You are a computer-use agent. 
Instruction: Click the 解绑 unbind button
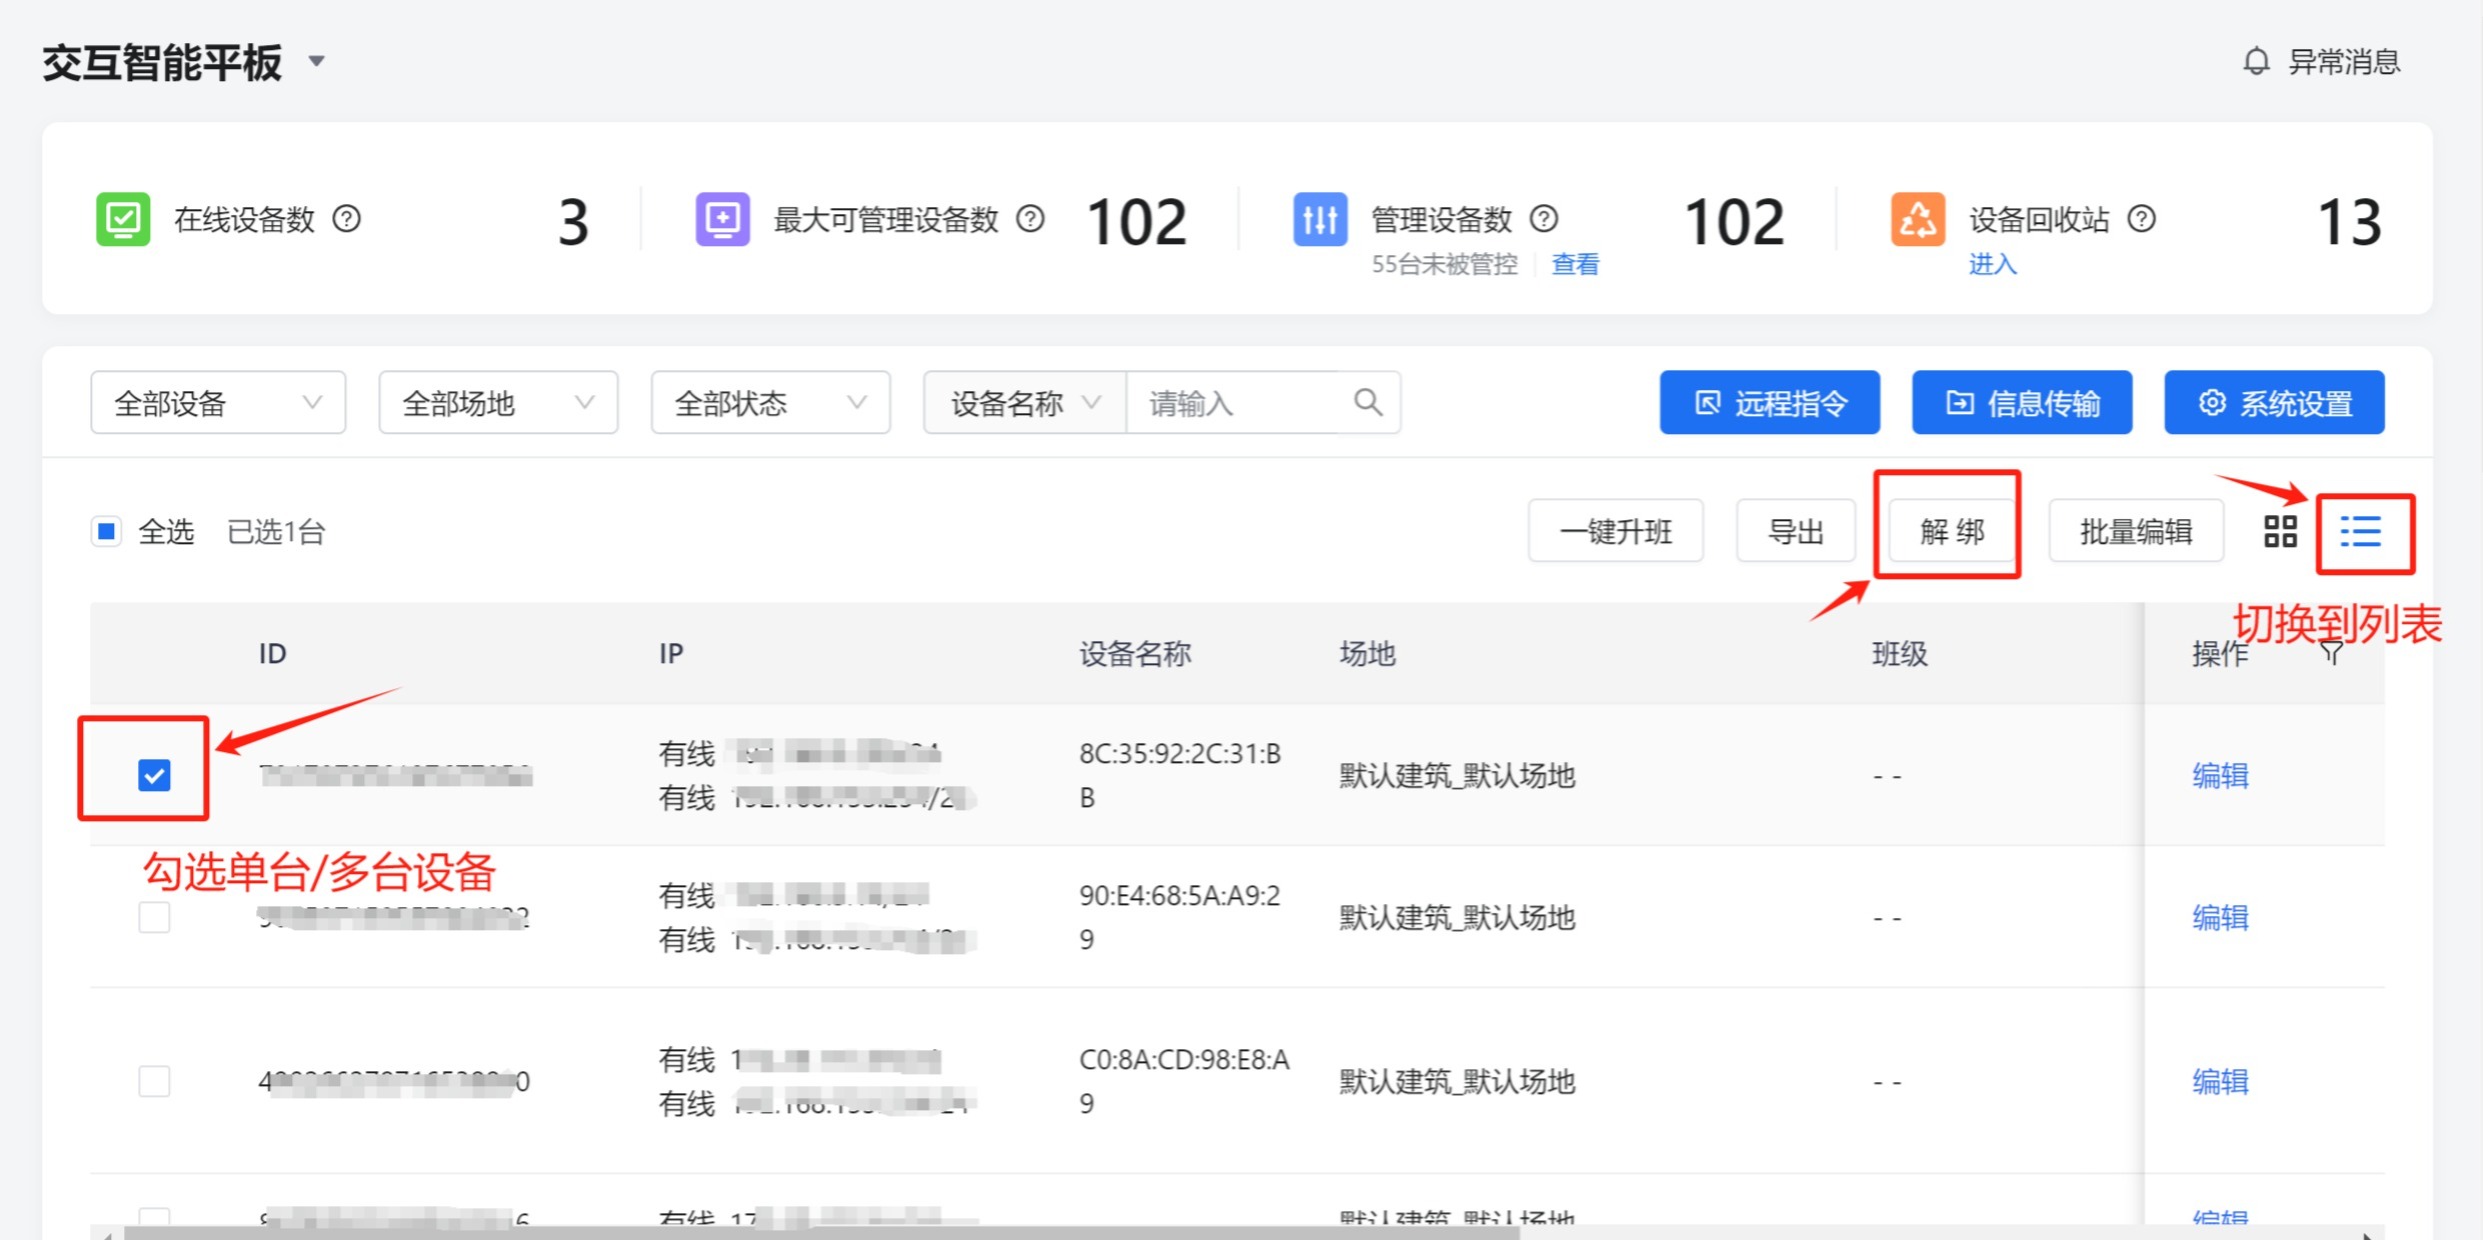coord(1951,532)
